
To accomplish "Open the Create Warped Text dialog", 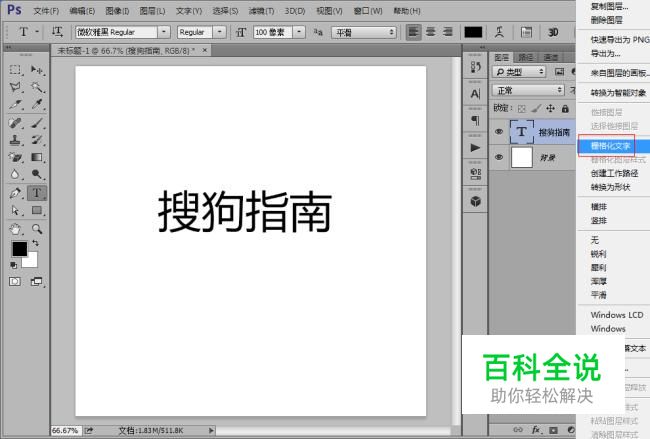I will pyautogui.click(x=499, y=32).
